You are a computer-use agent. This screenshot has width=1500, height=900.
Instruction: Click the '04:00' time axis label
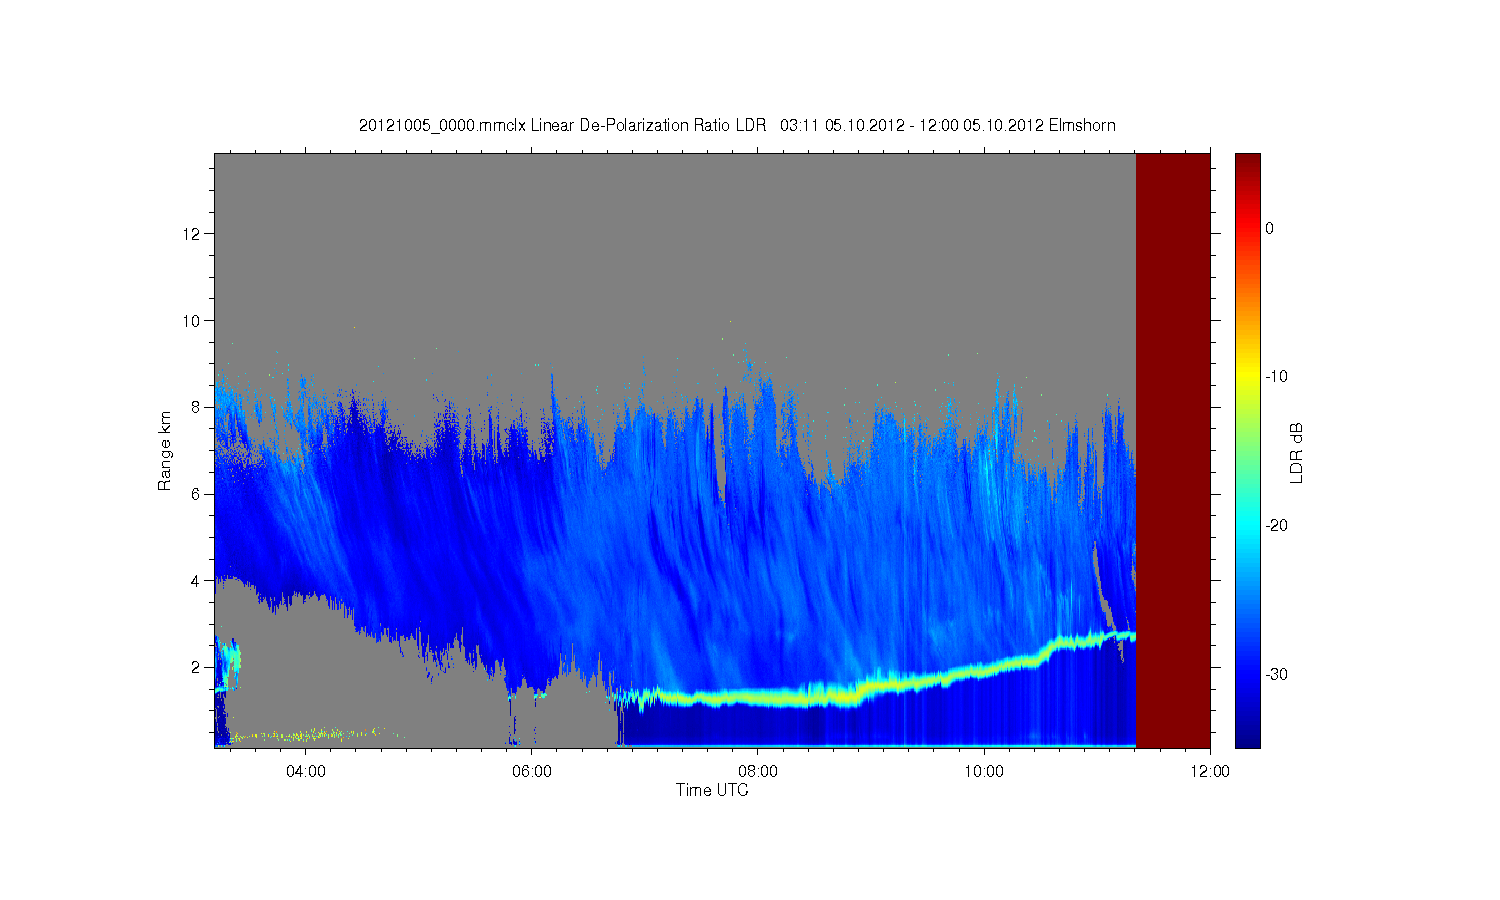coord(305,771)
